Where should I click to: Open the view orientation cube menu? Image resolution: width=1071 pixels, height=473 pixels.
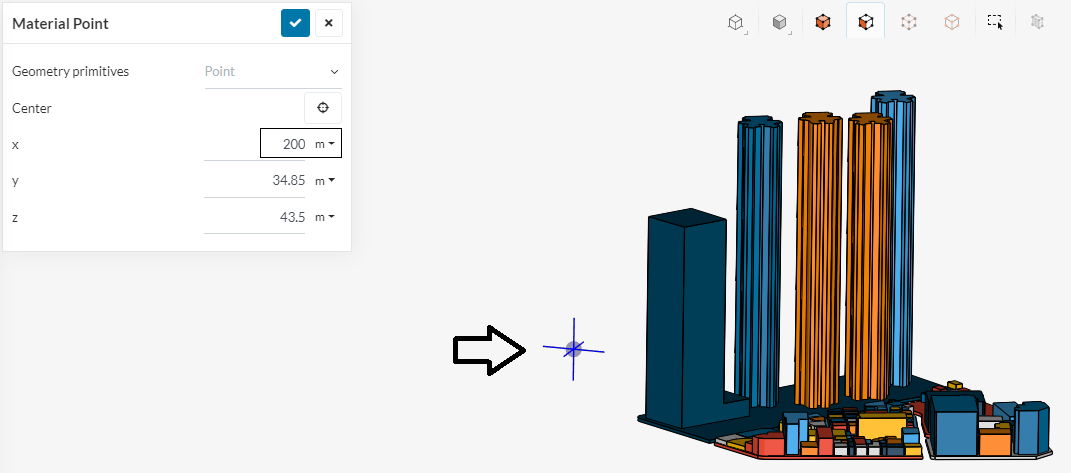736,23
